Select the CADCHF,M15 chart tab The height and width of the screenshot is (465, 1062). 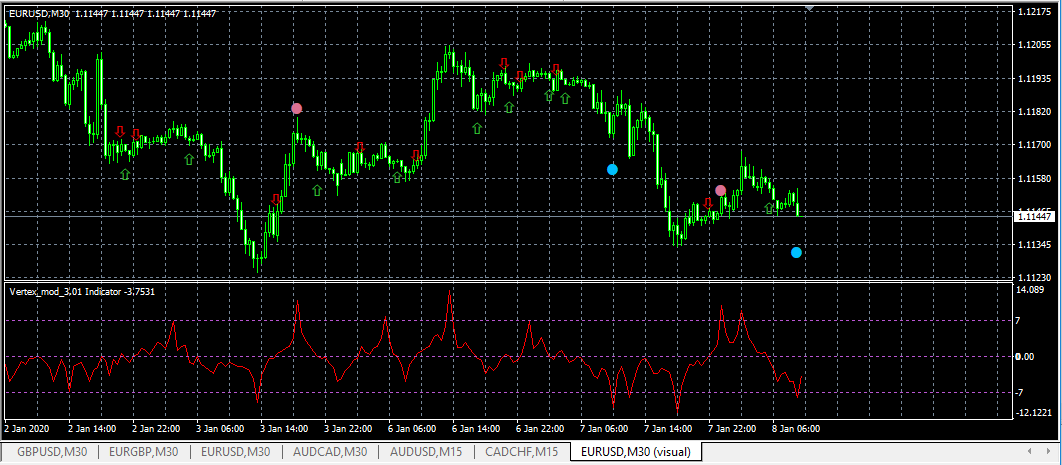pyautogui.click(x=519, y=452)
